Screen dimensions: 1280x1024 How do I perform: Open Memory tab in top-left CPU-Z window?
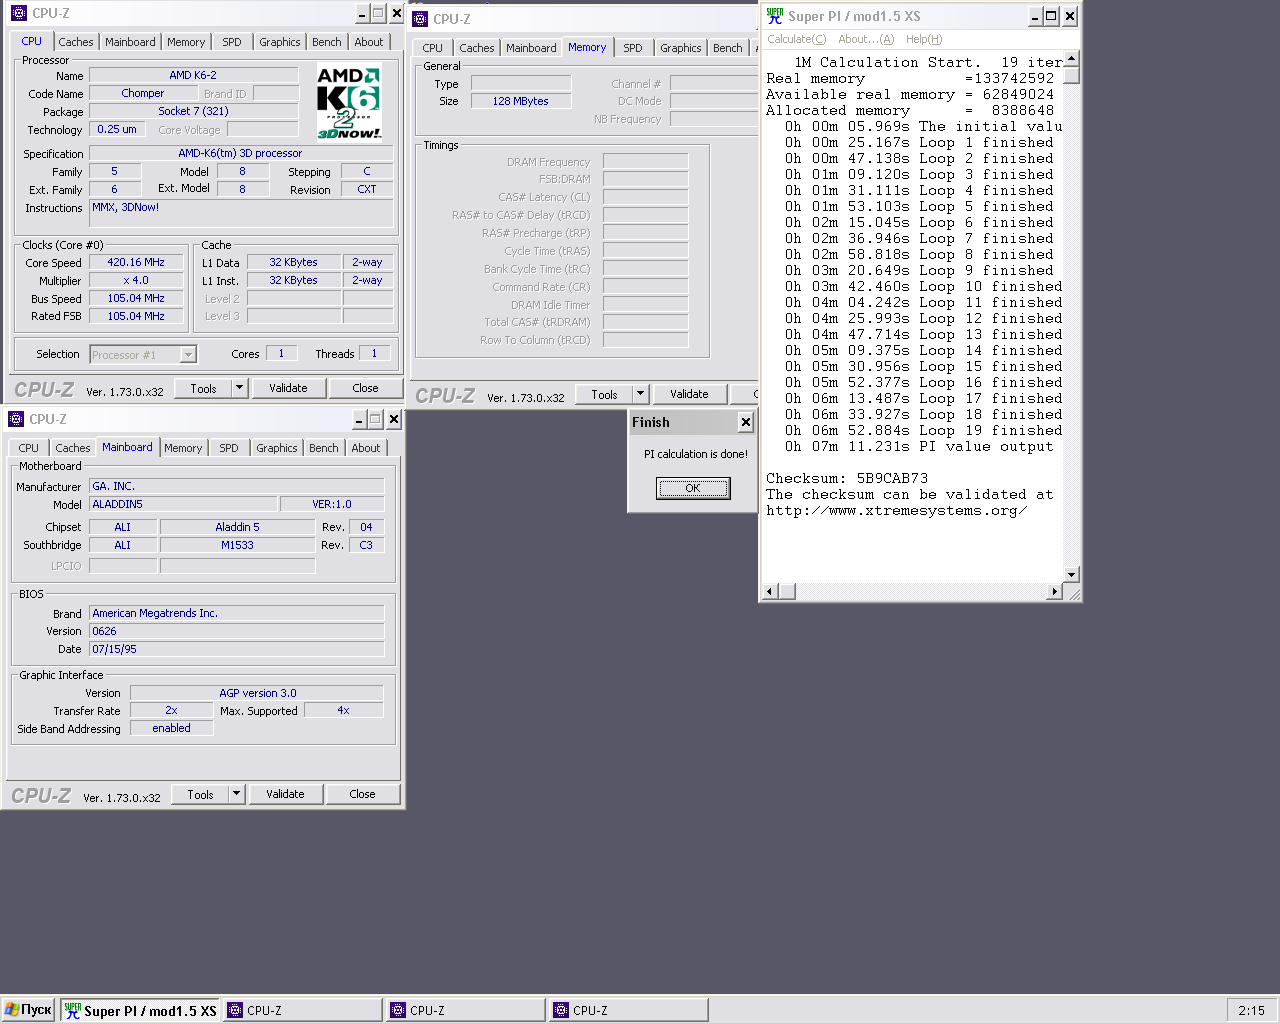(x=186, y=42)
